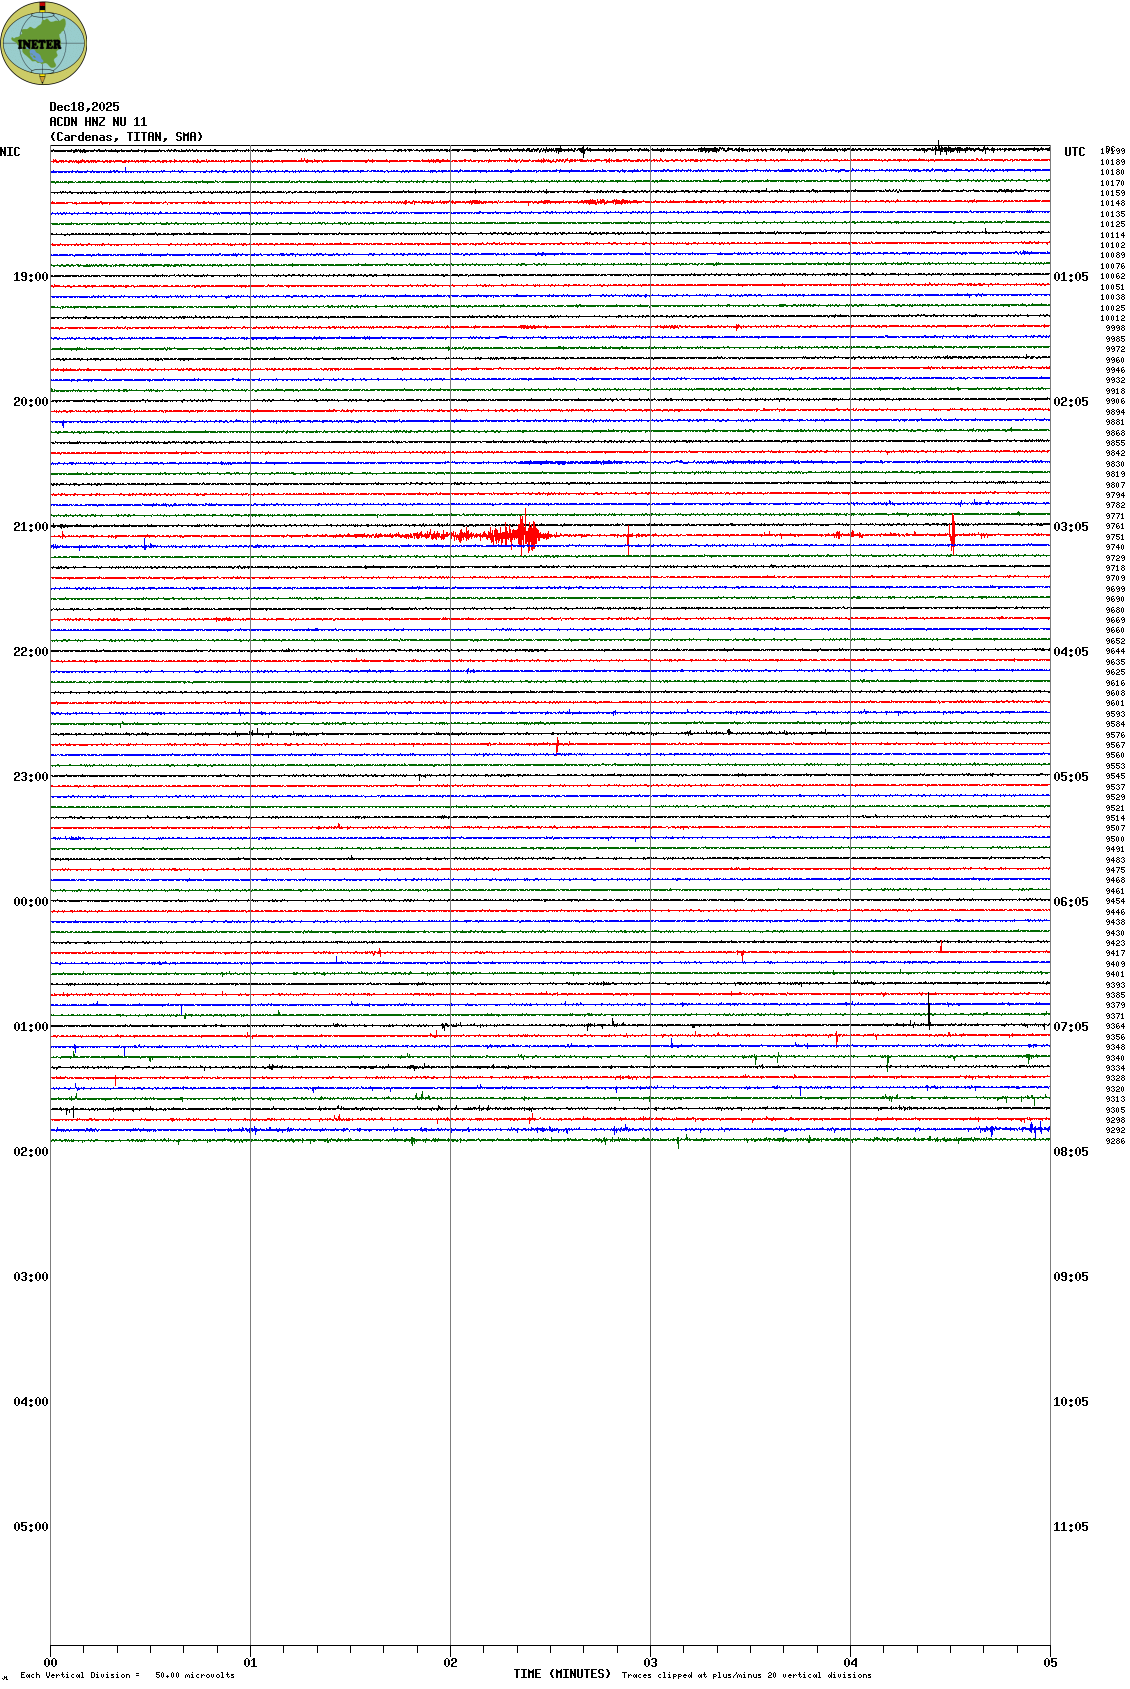The height and width of the screenshot is (1689, 1130).
Task: Click the NIC local time header
Action: pos(10,152)
